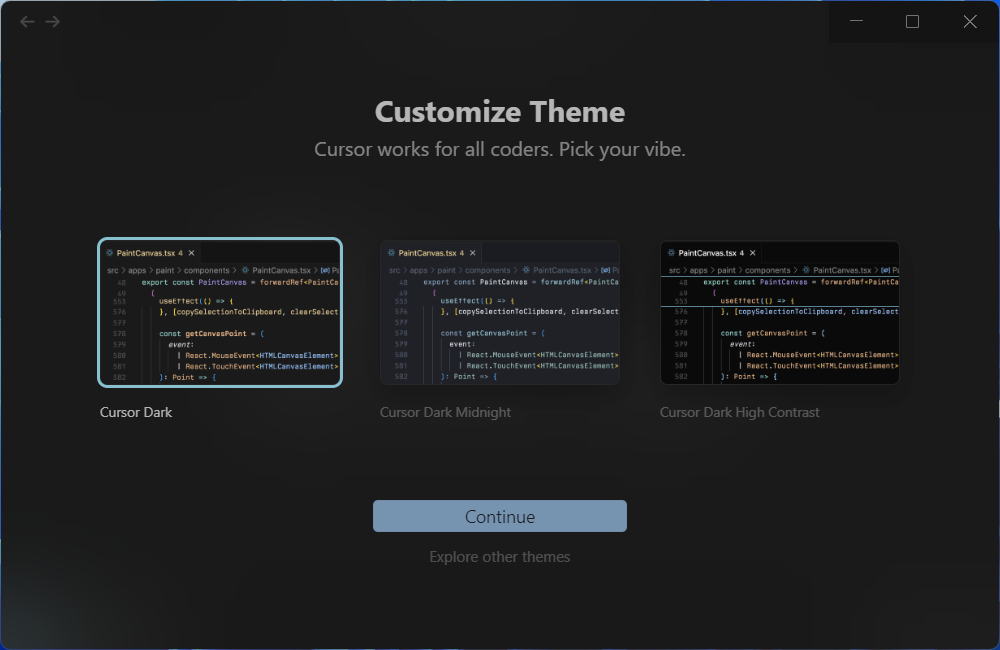This screenshot has height=650, width=1000.
Task: Click the Cursor Dark High Contrast label
Action: tap(740, 412)
